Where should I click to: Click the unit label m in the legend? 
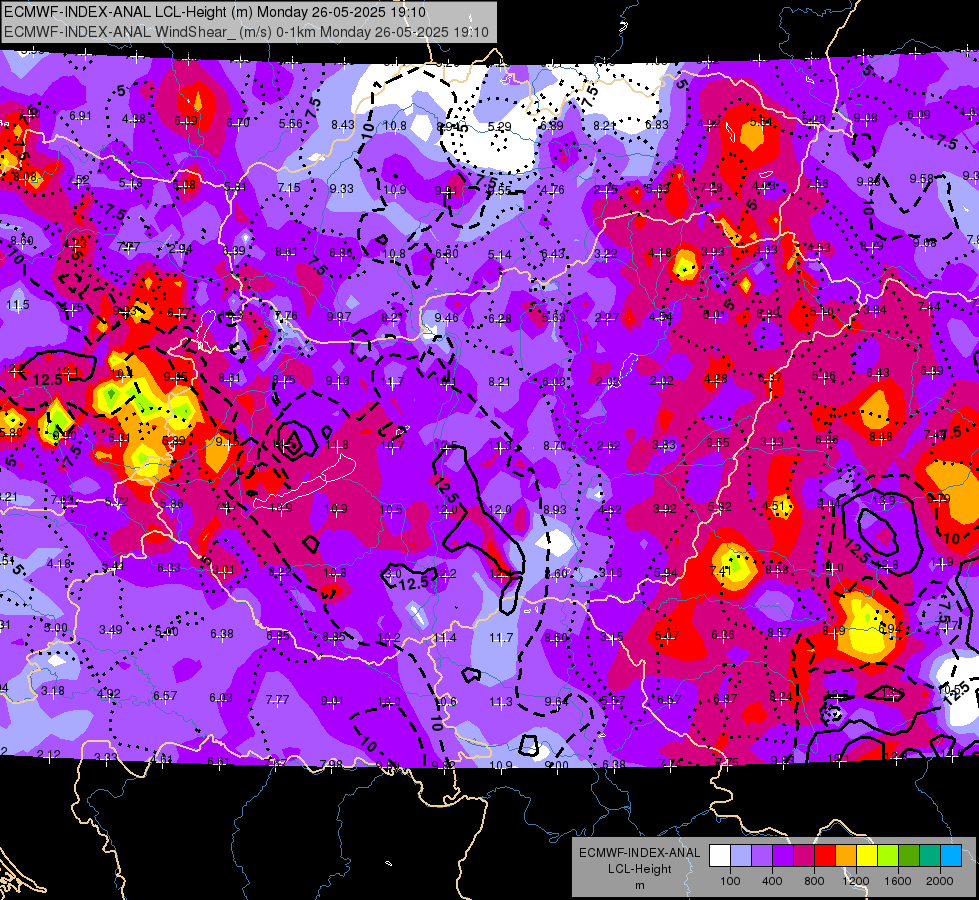point(639,885)
